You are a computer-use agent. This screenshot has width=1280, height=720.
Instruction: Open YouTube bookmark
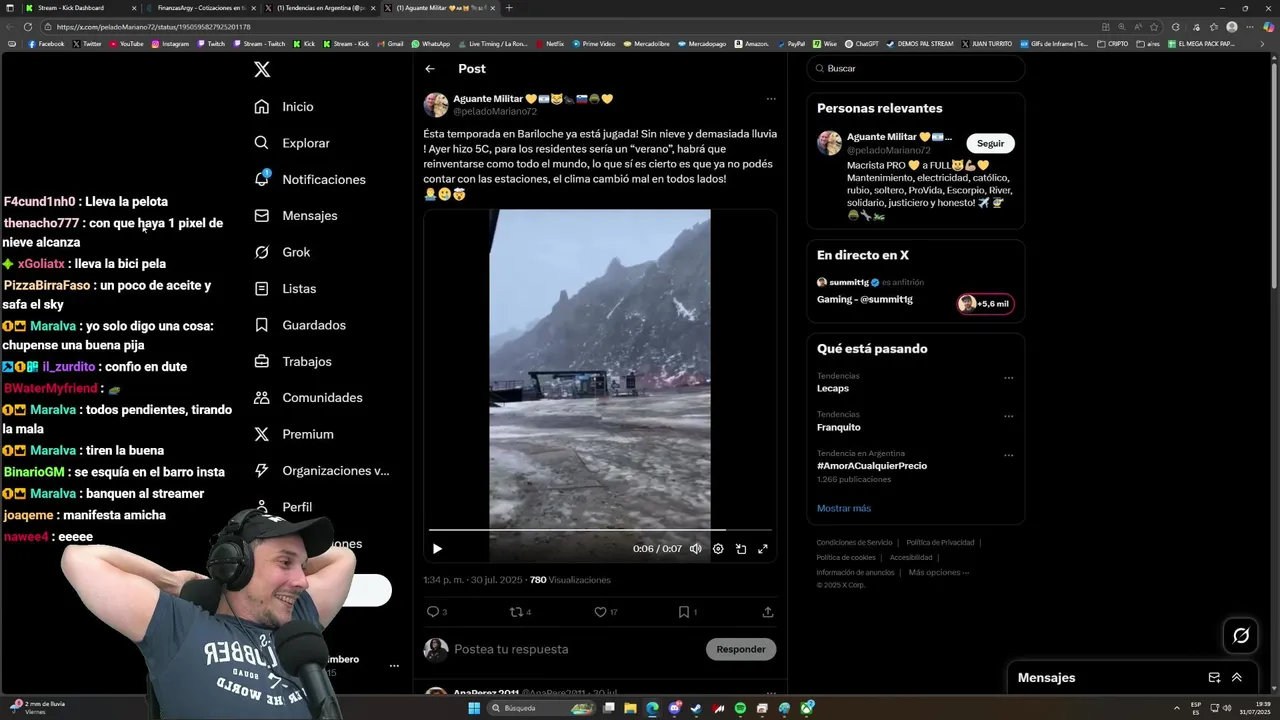(x=126, y=44)
